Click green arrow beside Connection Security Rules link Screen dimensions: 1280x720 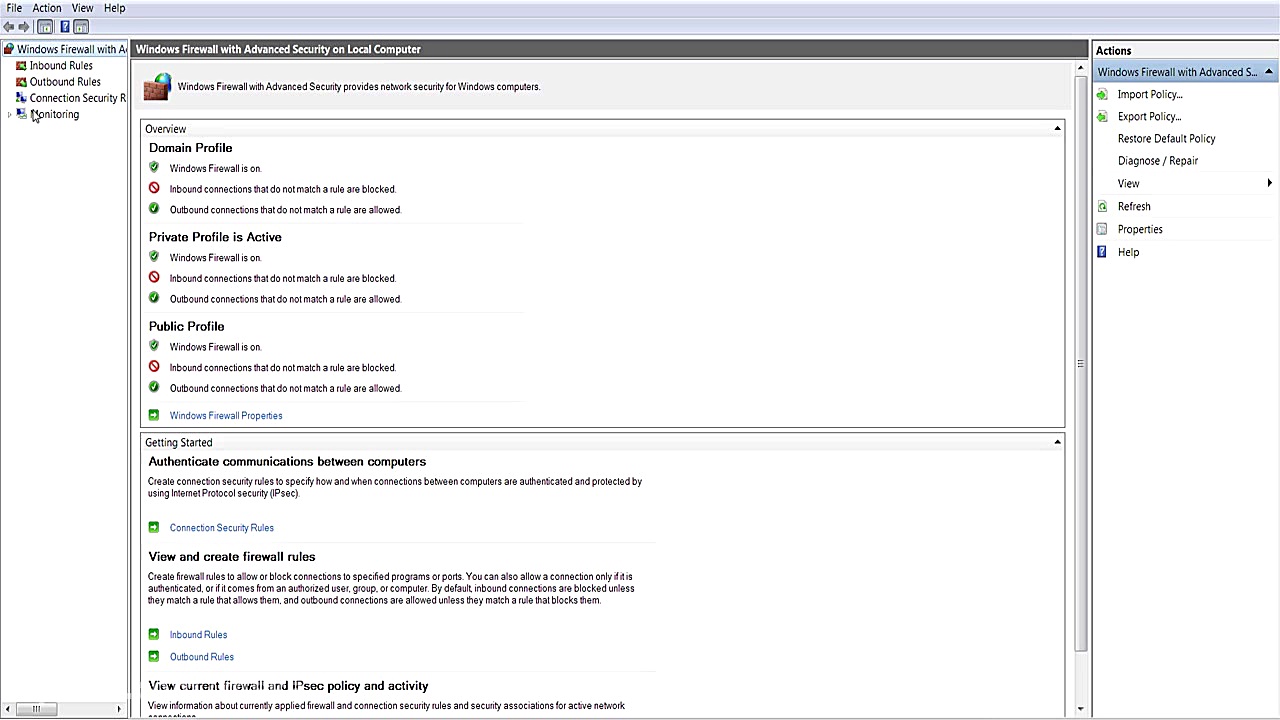(153, 527)
